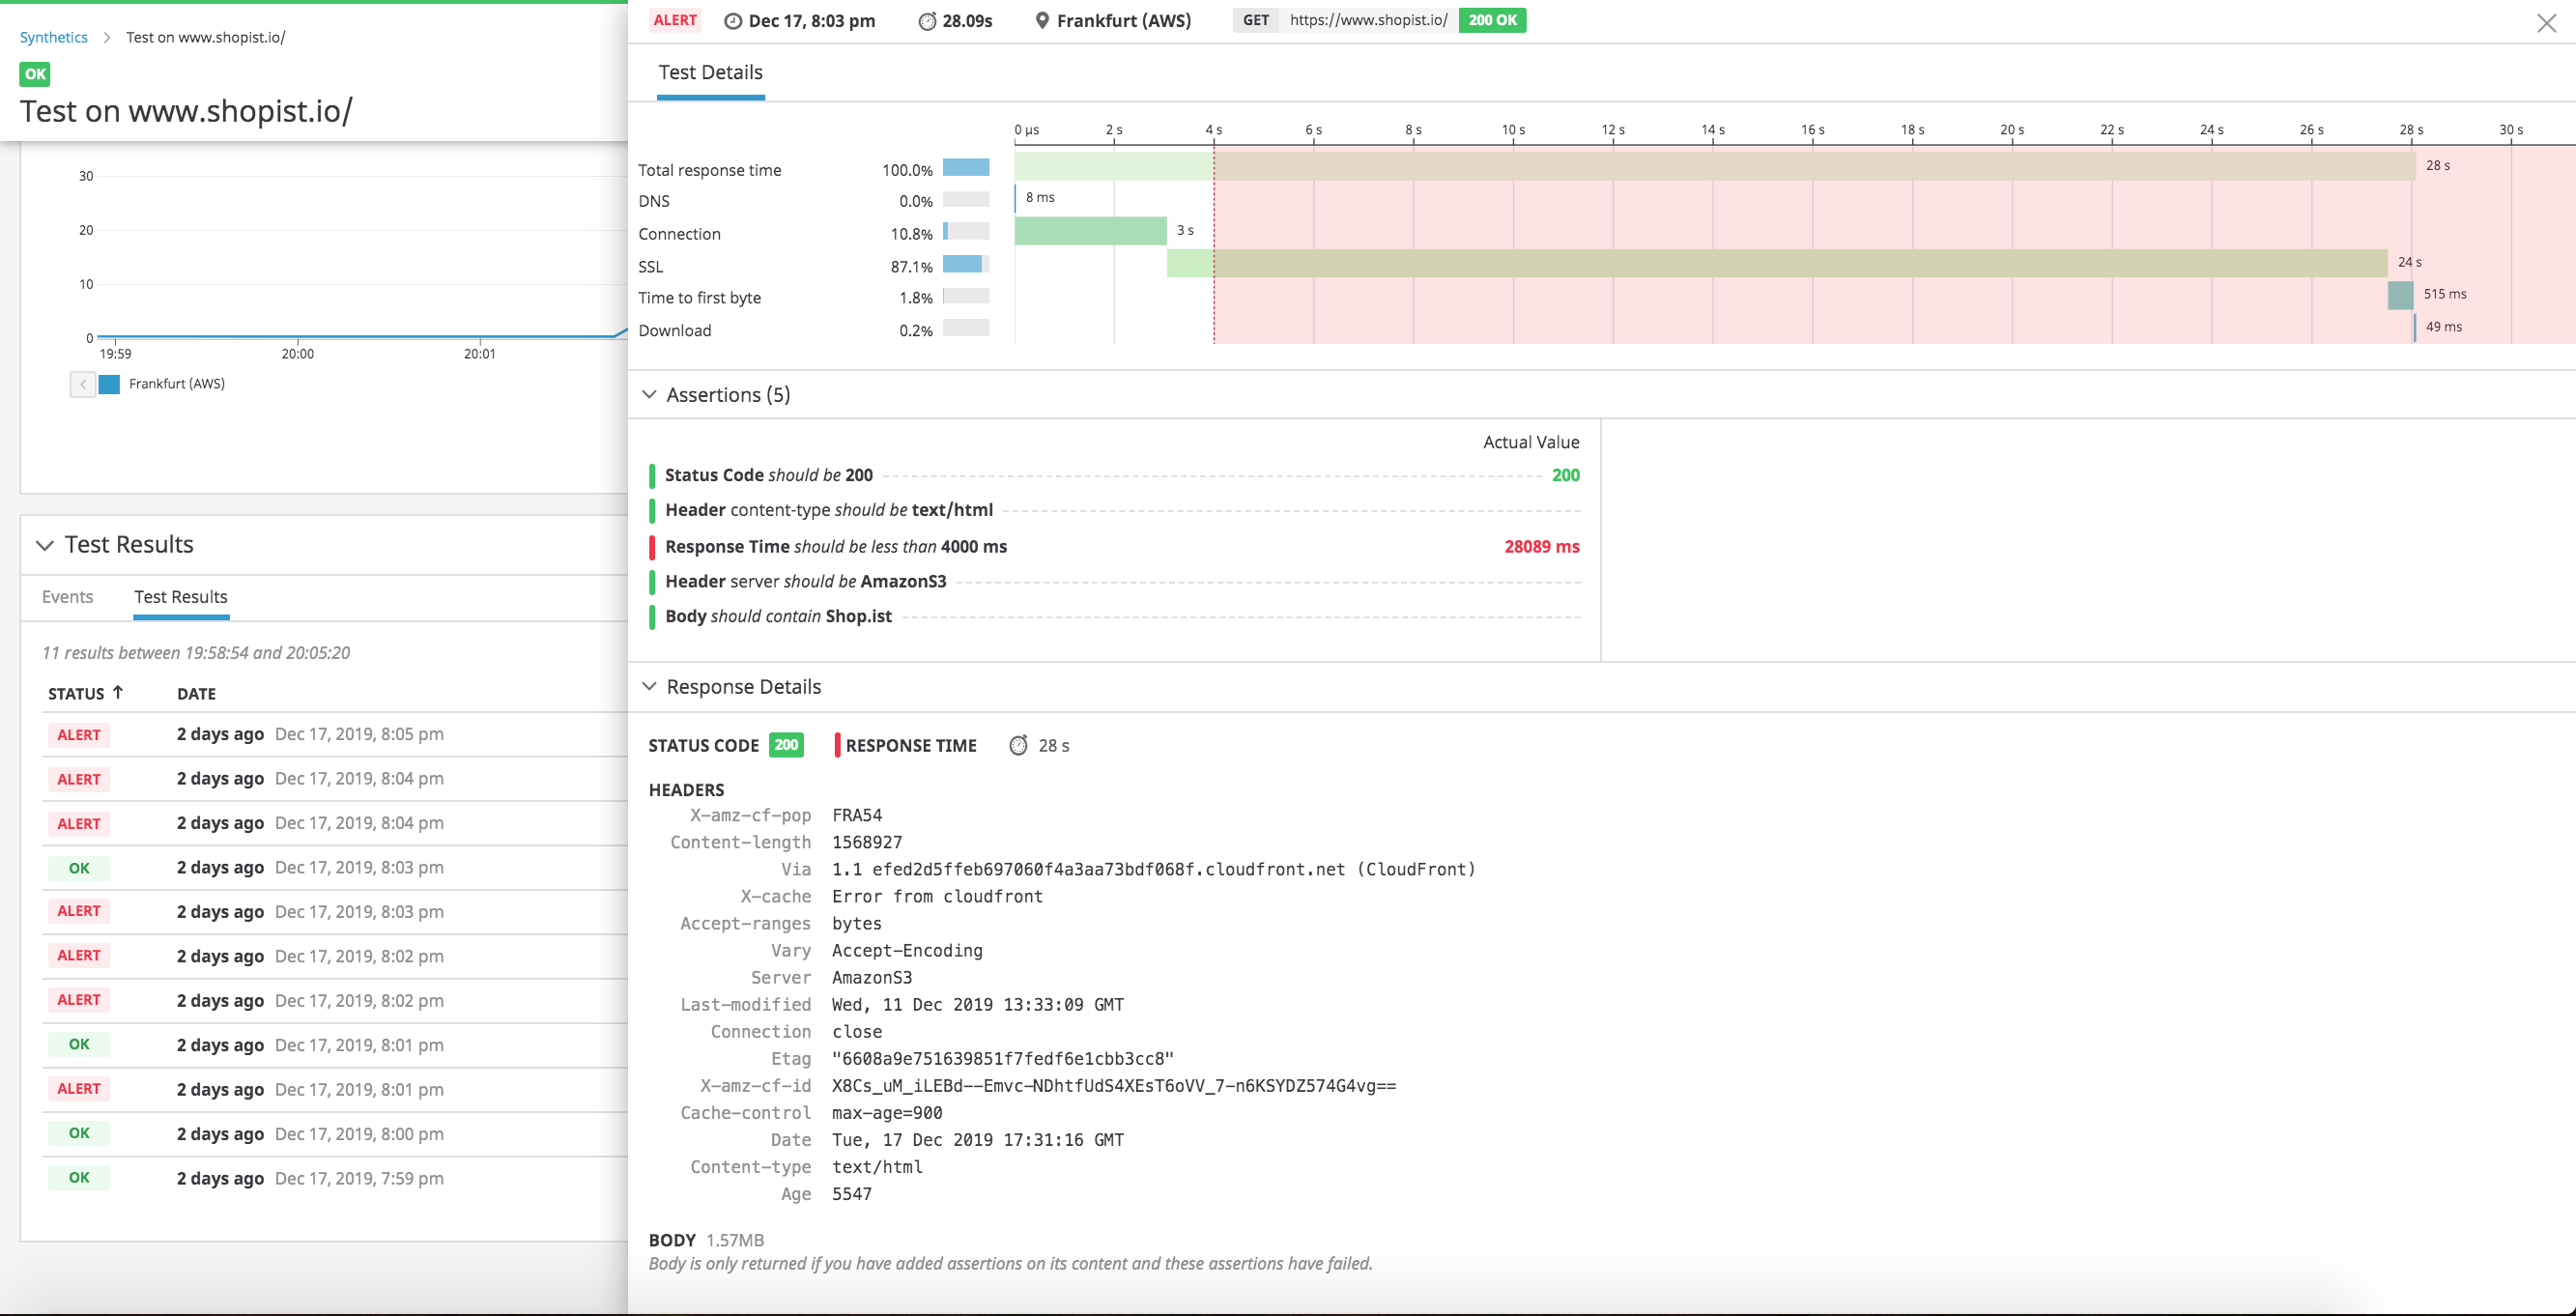Click the Cache-control max-age=900 value

(x=887, y=1112)
